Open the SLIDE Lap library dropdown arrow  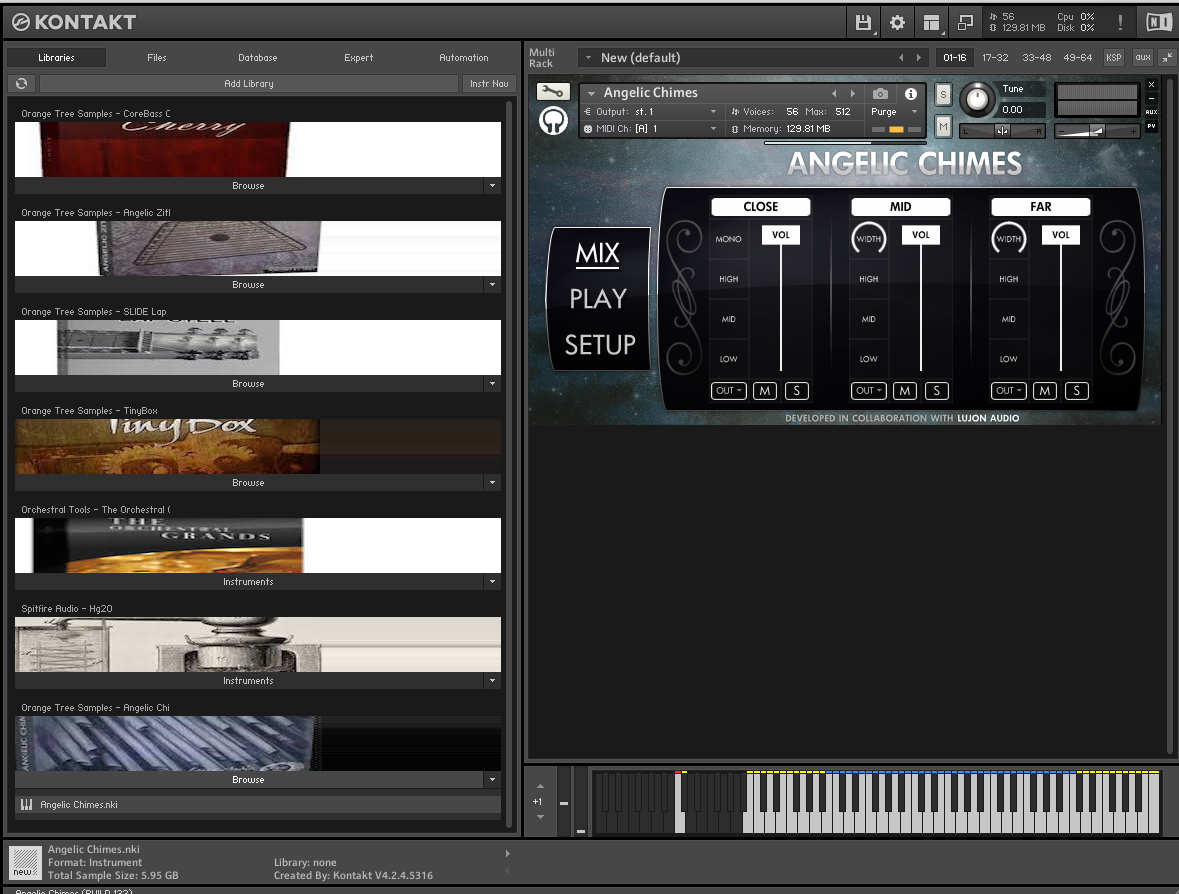pos(493,384)
